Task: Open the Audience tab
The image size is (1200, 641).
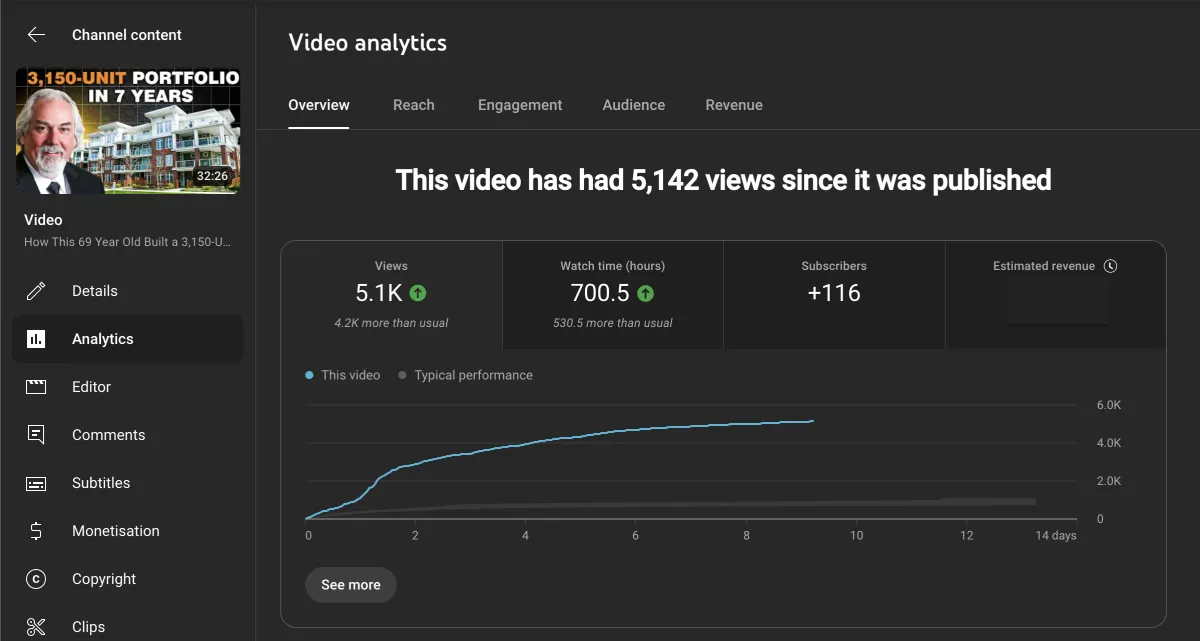Action: coord(633,105)
